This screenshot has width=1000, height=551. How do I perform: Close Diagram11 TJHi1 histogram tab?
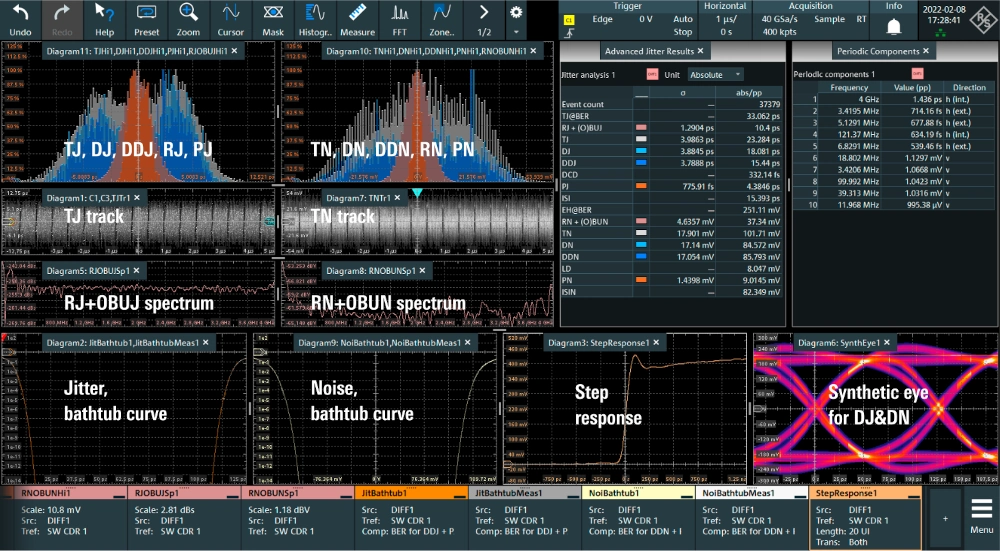click(x=234, y=51)
